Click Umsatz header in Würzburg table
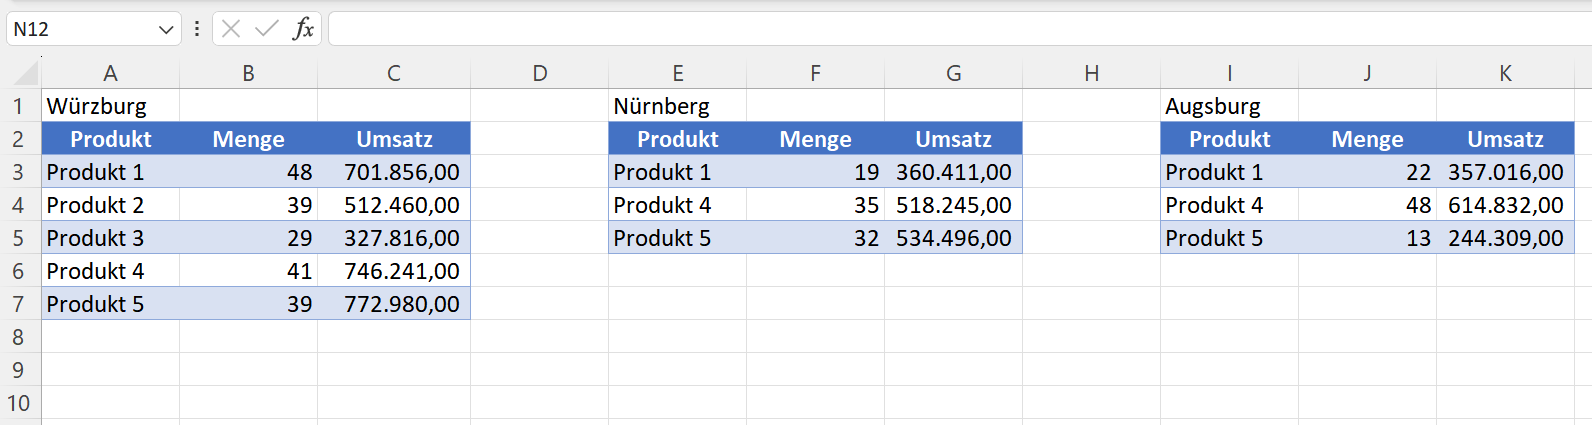 tap(394, 139)
